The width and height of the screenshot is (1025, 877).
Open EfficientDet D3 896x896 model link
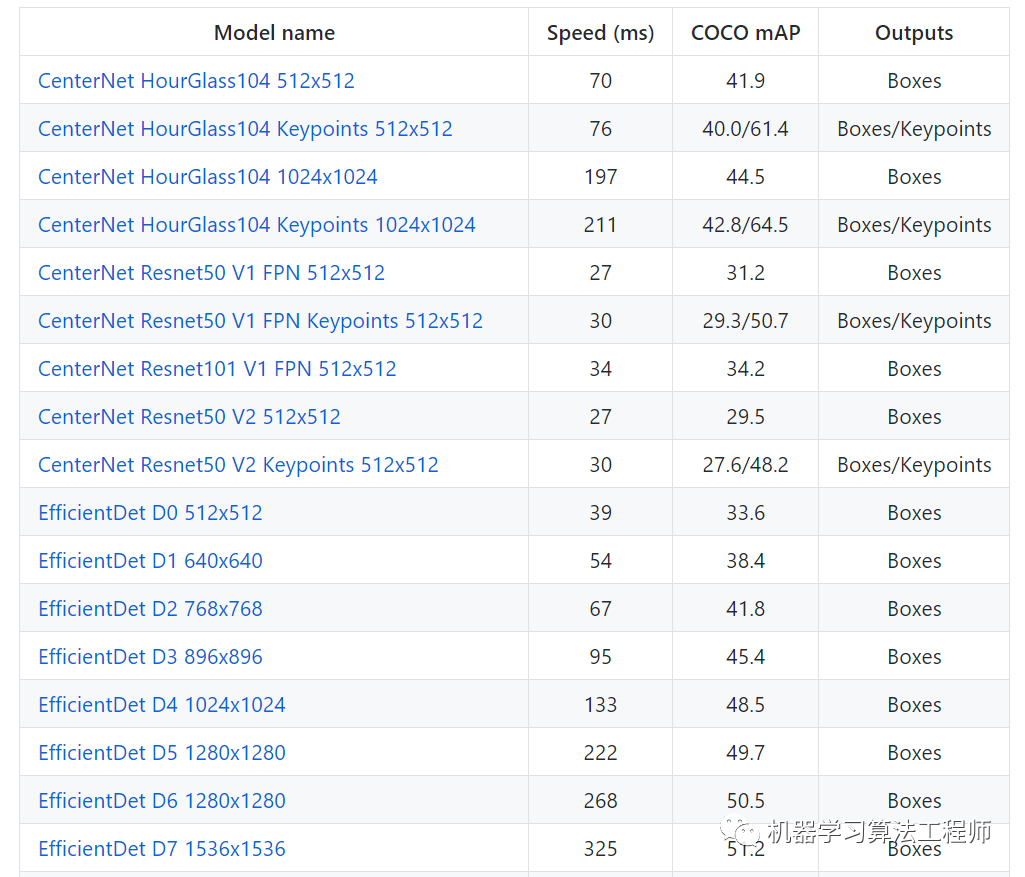point(150,657)
